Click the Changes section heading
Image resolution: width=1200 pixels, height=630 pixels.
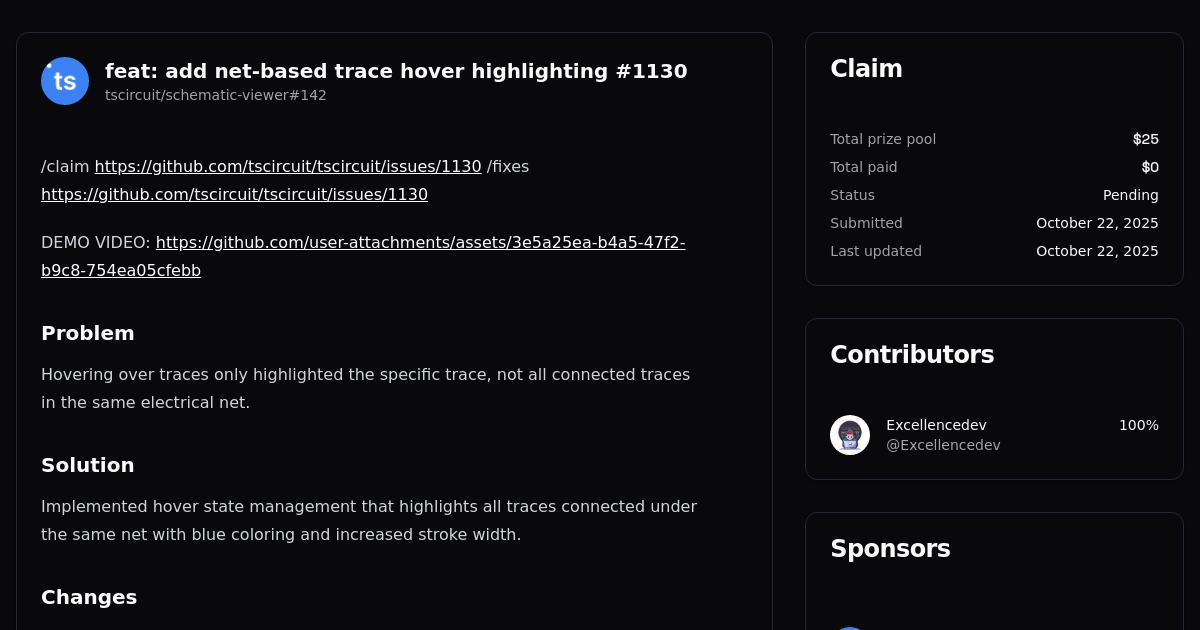click(x=89, y=597)
